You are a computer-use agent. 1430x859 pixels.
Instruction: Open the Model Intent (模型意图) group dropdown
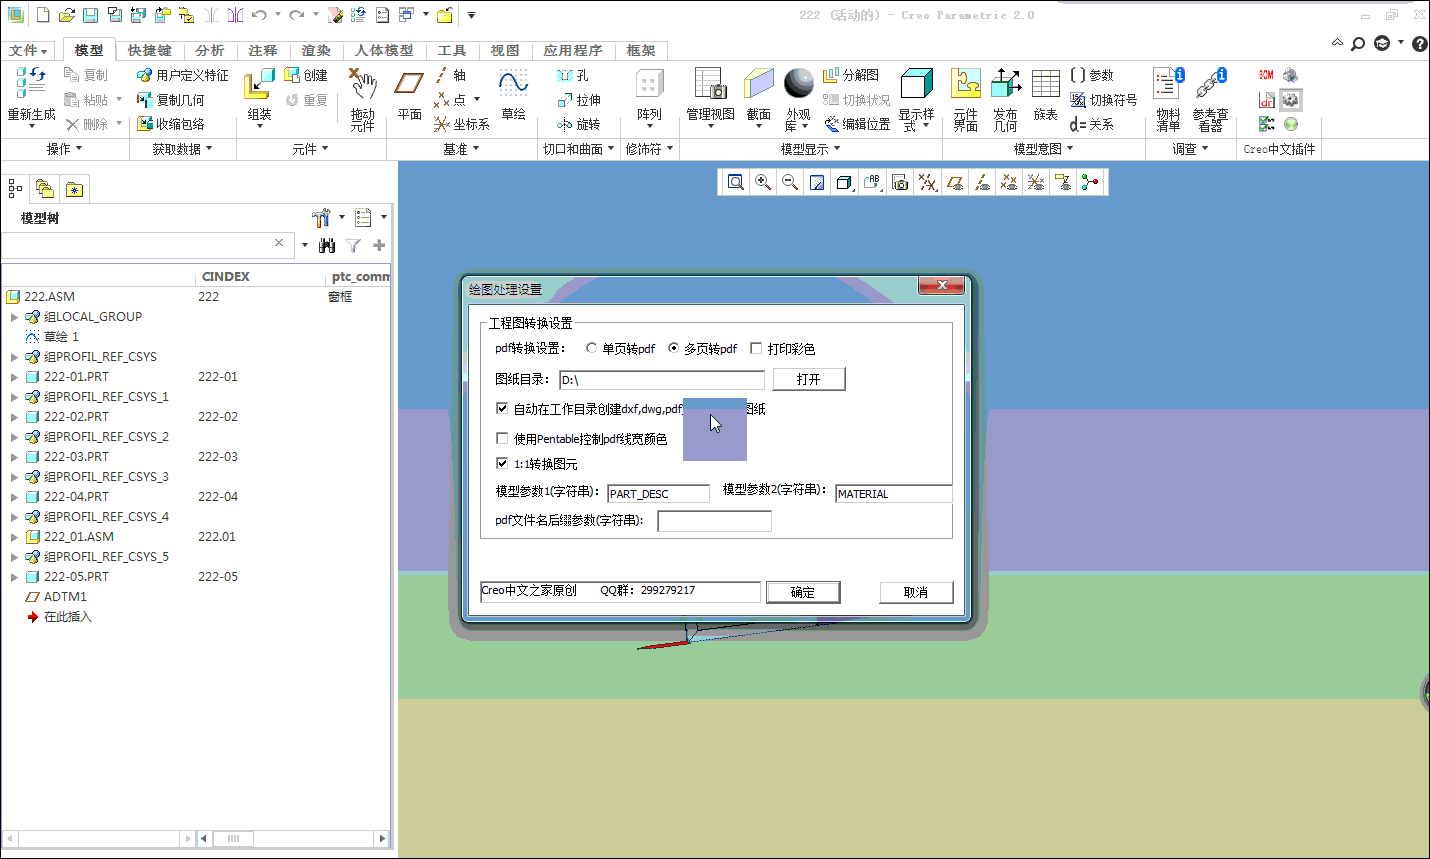(x=1044, y=149)
